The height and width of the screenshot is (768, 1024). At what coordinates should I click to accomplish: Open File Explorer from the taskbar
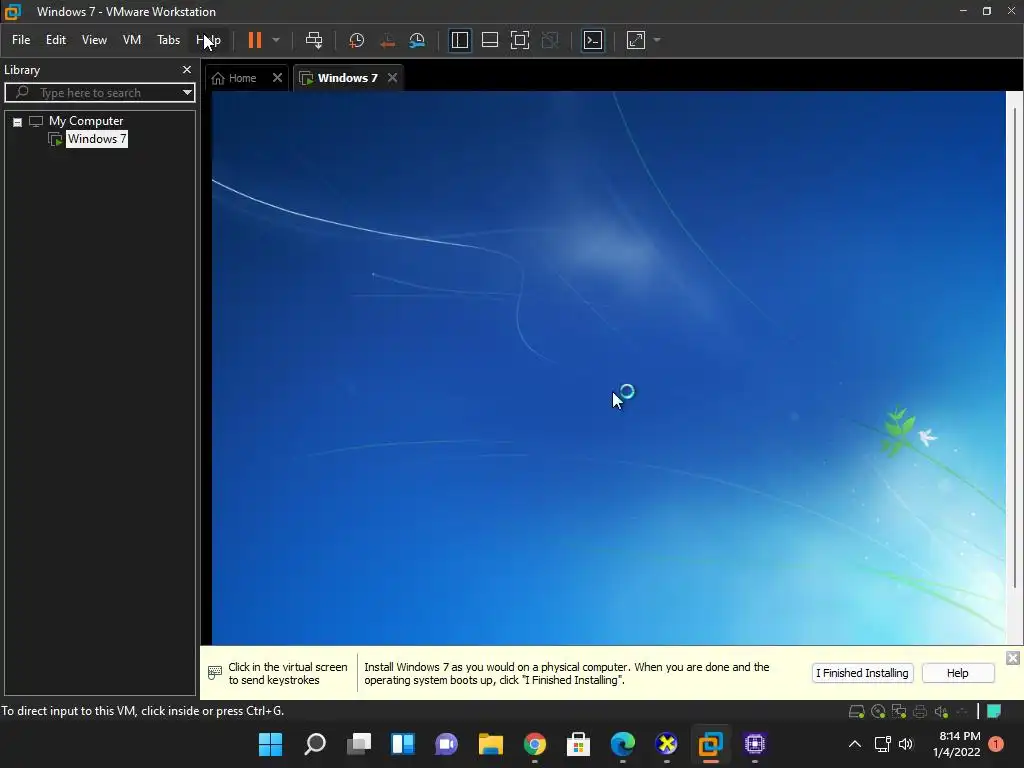pyautogui.click(x=490, y=744)
